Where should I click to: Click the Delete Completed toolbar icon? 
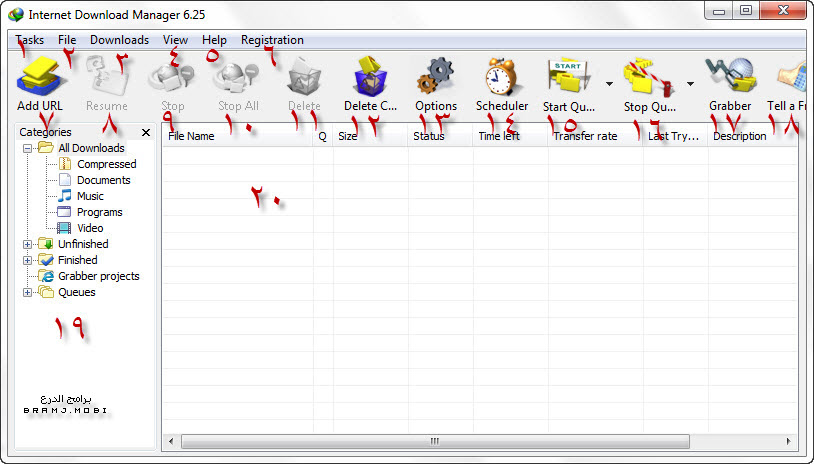point(371,76)
